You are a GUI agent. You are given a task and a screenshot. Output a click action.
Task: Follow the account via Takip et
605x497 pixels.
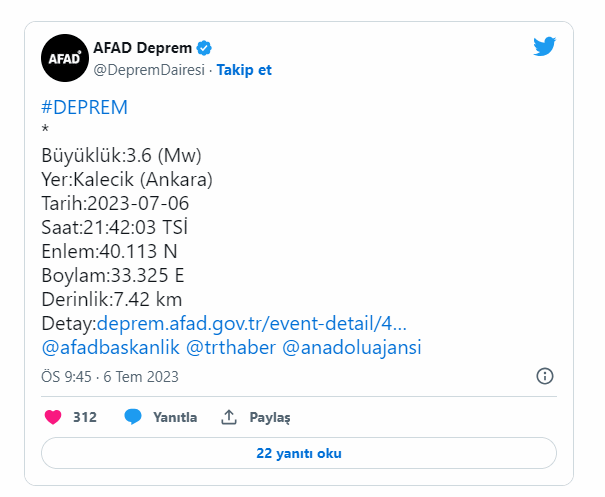[x=244, y=70]
